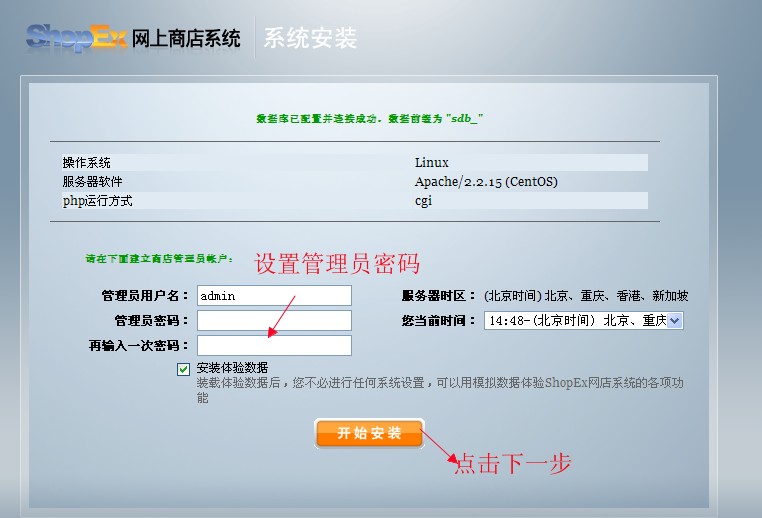Focus the re-enter password field
The width and height of the screenshot is (762, 518).
point(274,345)
